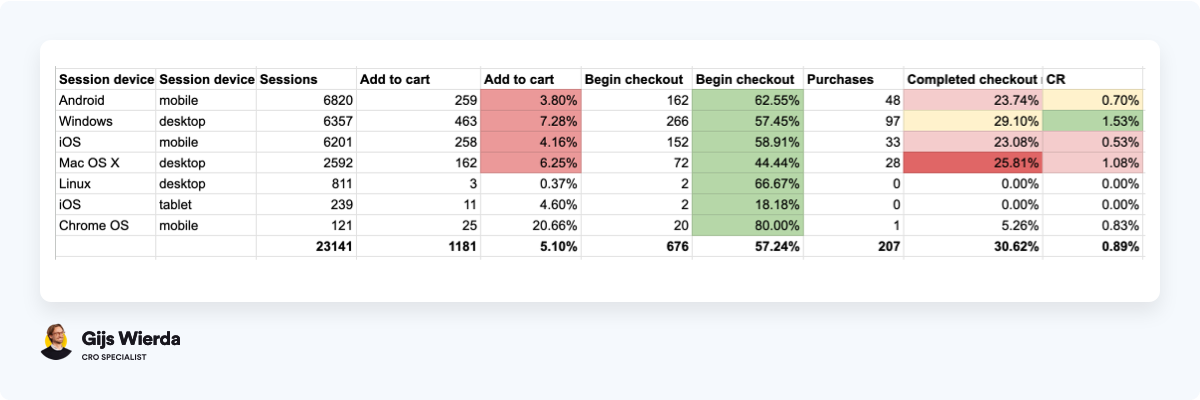
Task: Select the total 0.89% CR cell
Action: (1092, 246)
